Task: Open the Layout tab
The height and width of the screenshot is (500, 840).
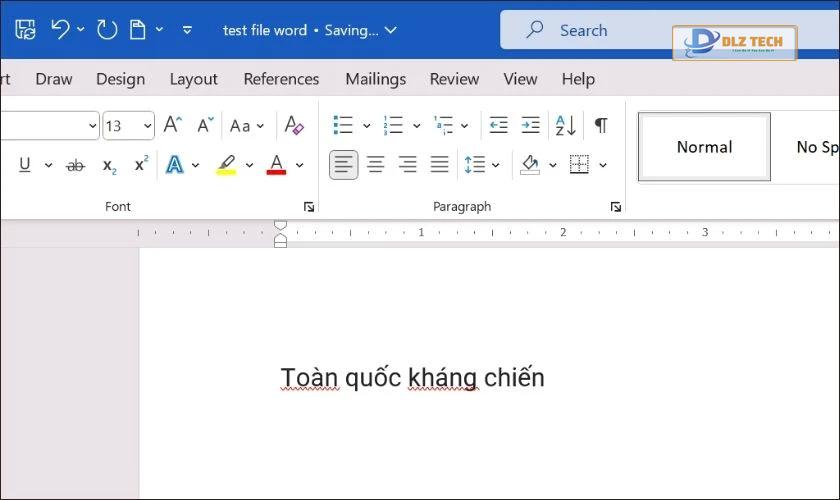Action: (193, 79)
